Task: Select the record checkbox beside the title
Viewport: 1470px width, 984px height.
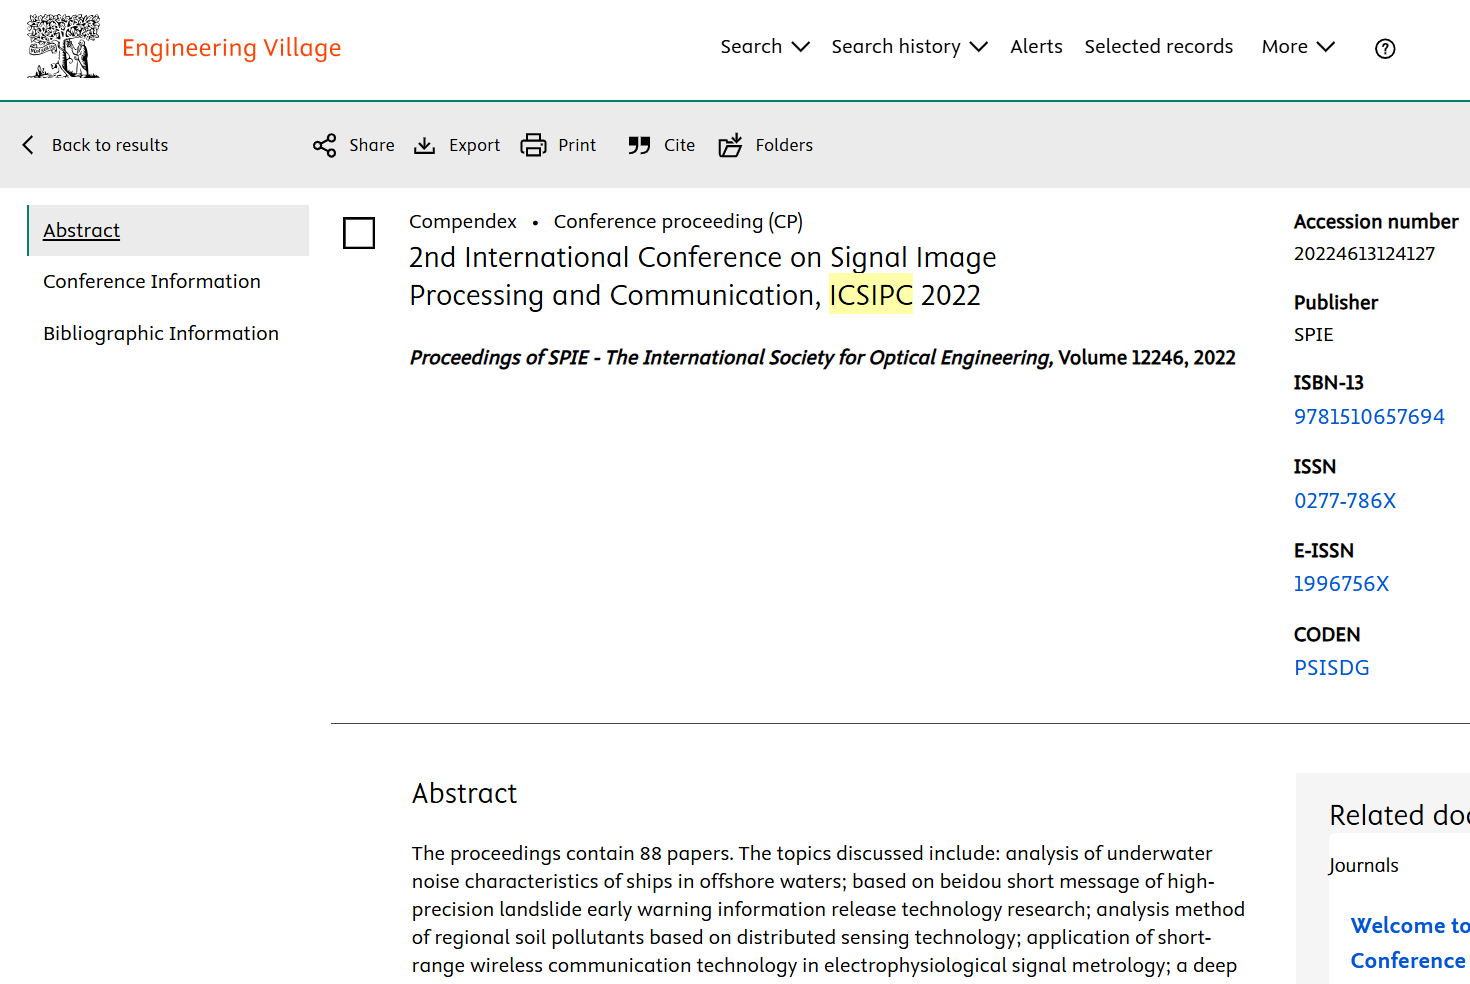Action: point(359,233)
